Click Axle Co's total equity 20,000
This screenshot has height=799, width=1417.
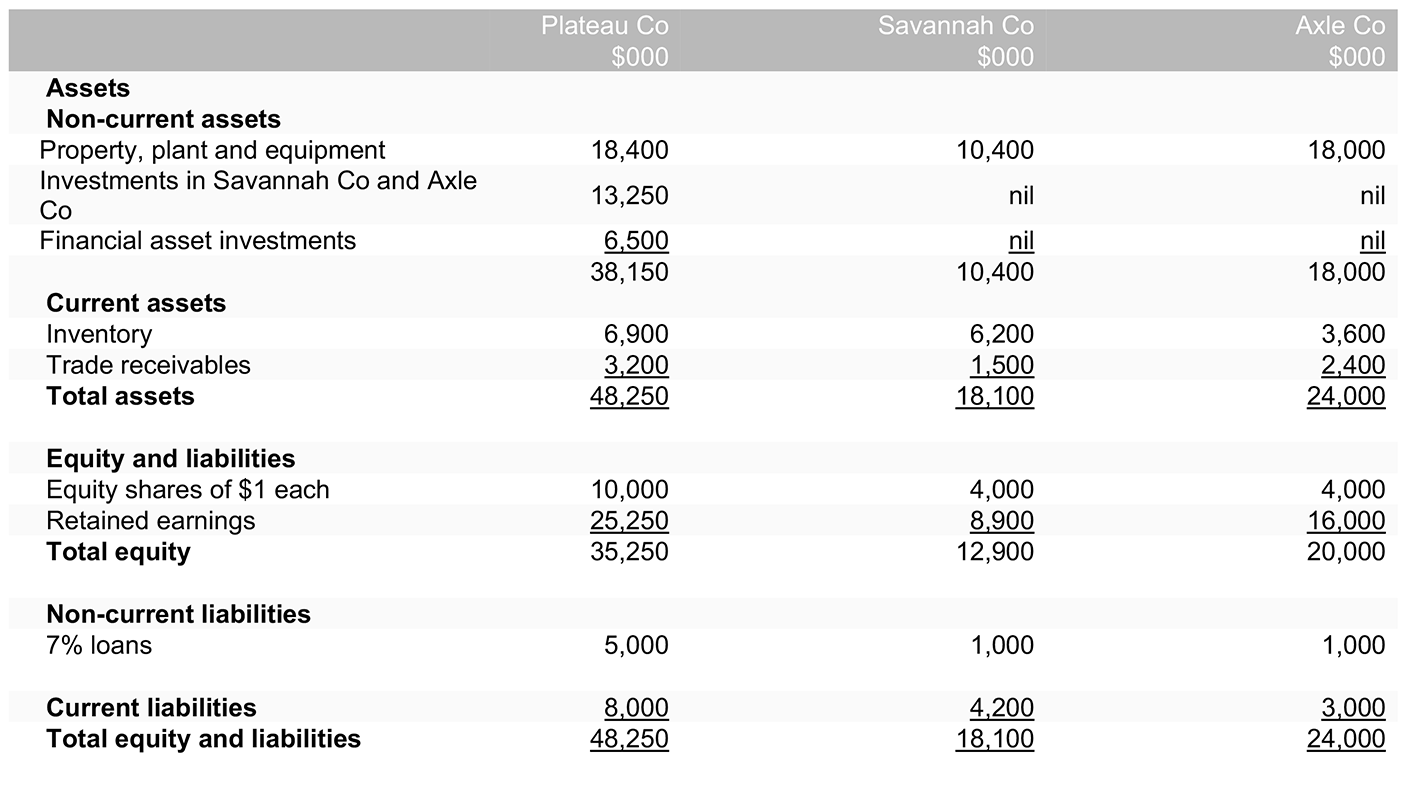click(1346, 552)
